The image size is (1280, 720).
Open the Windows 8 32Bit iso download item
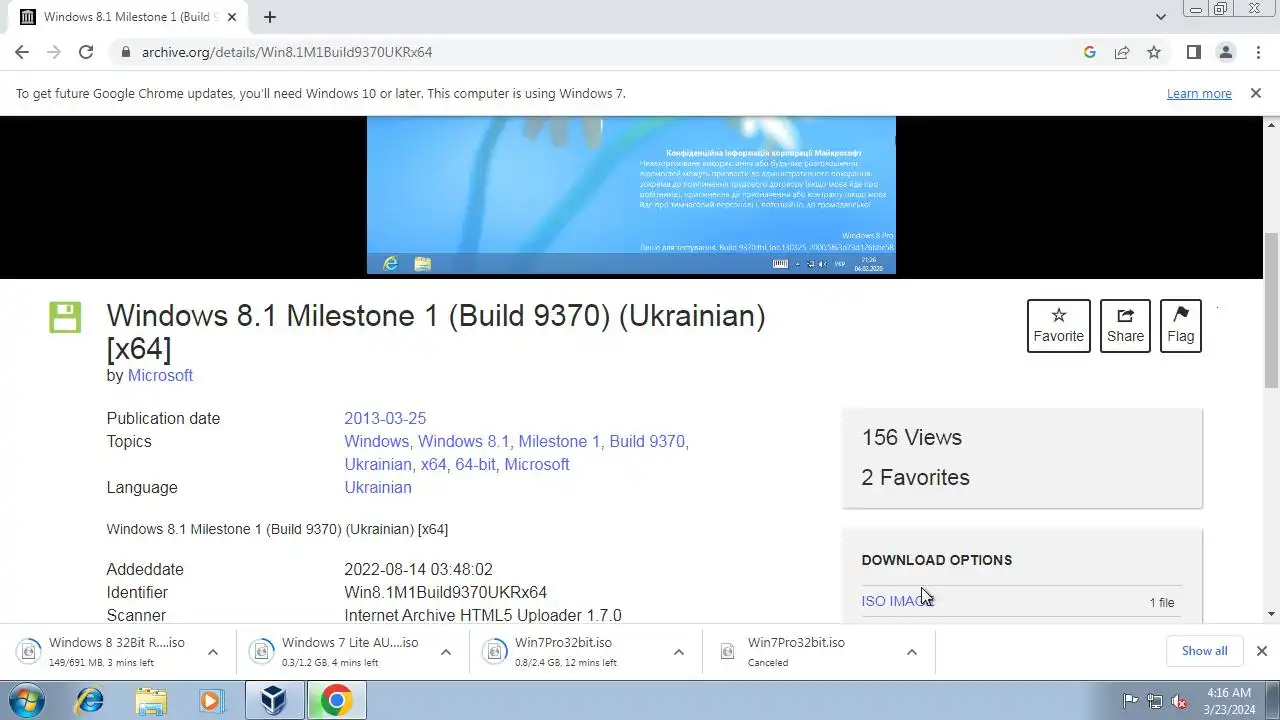pos(105,652)
